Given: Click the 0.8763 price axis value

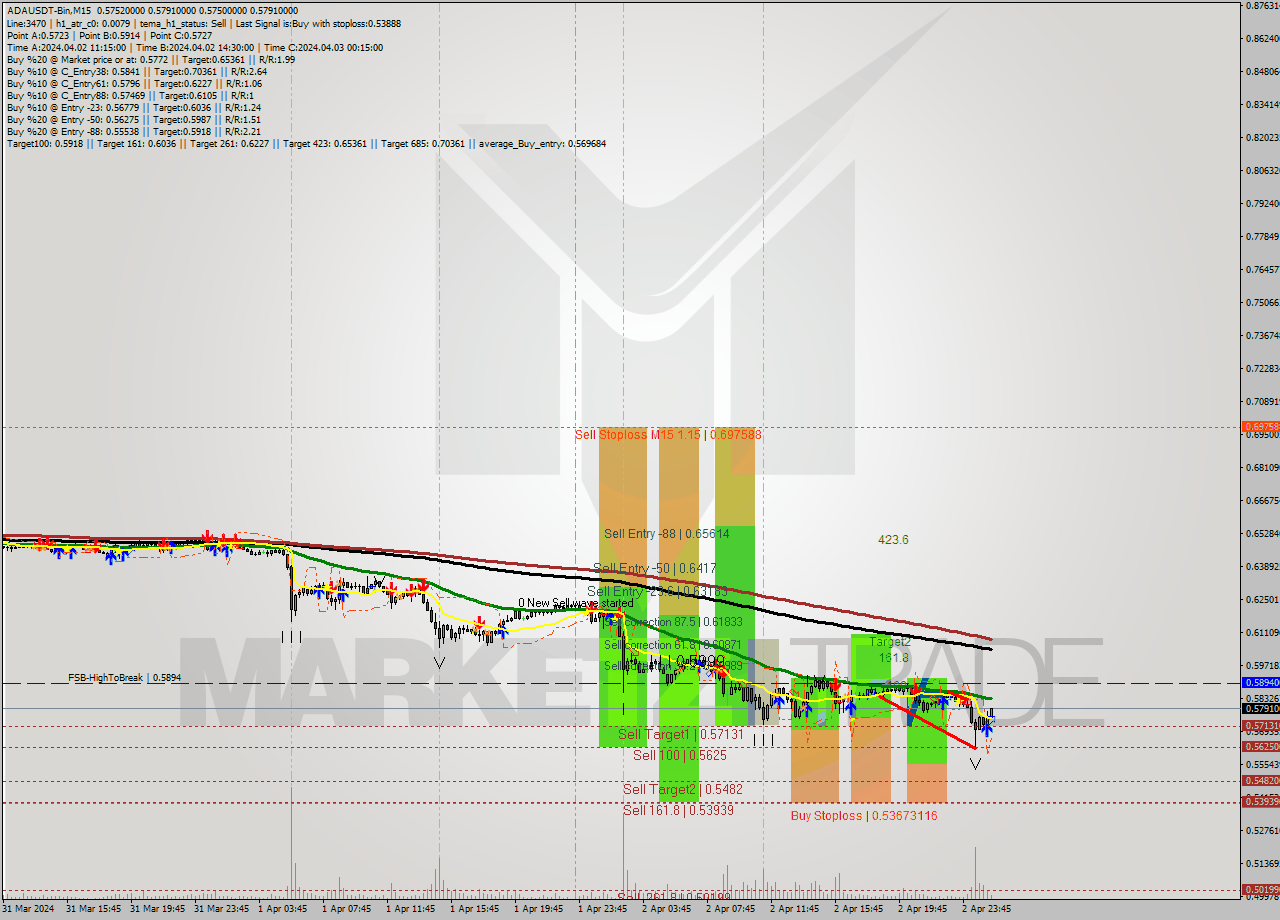Looking at the screenshot, I should (1261, 6).
